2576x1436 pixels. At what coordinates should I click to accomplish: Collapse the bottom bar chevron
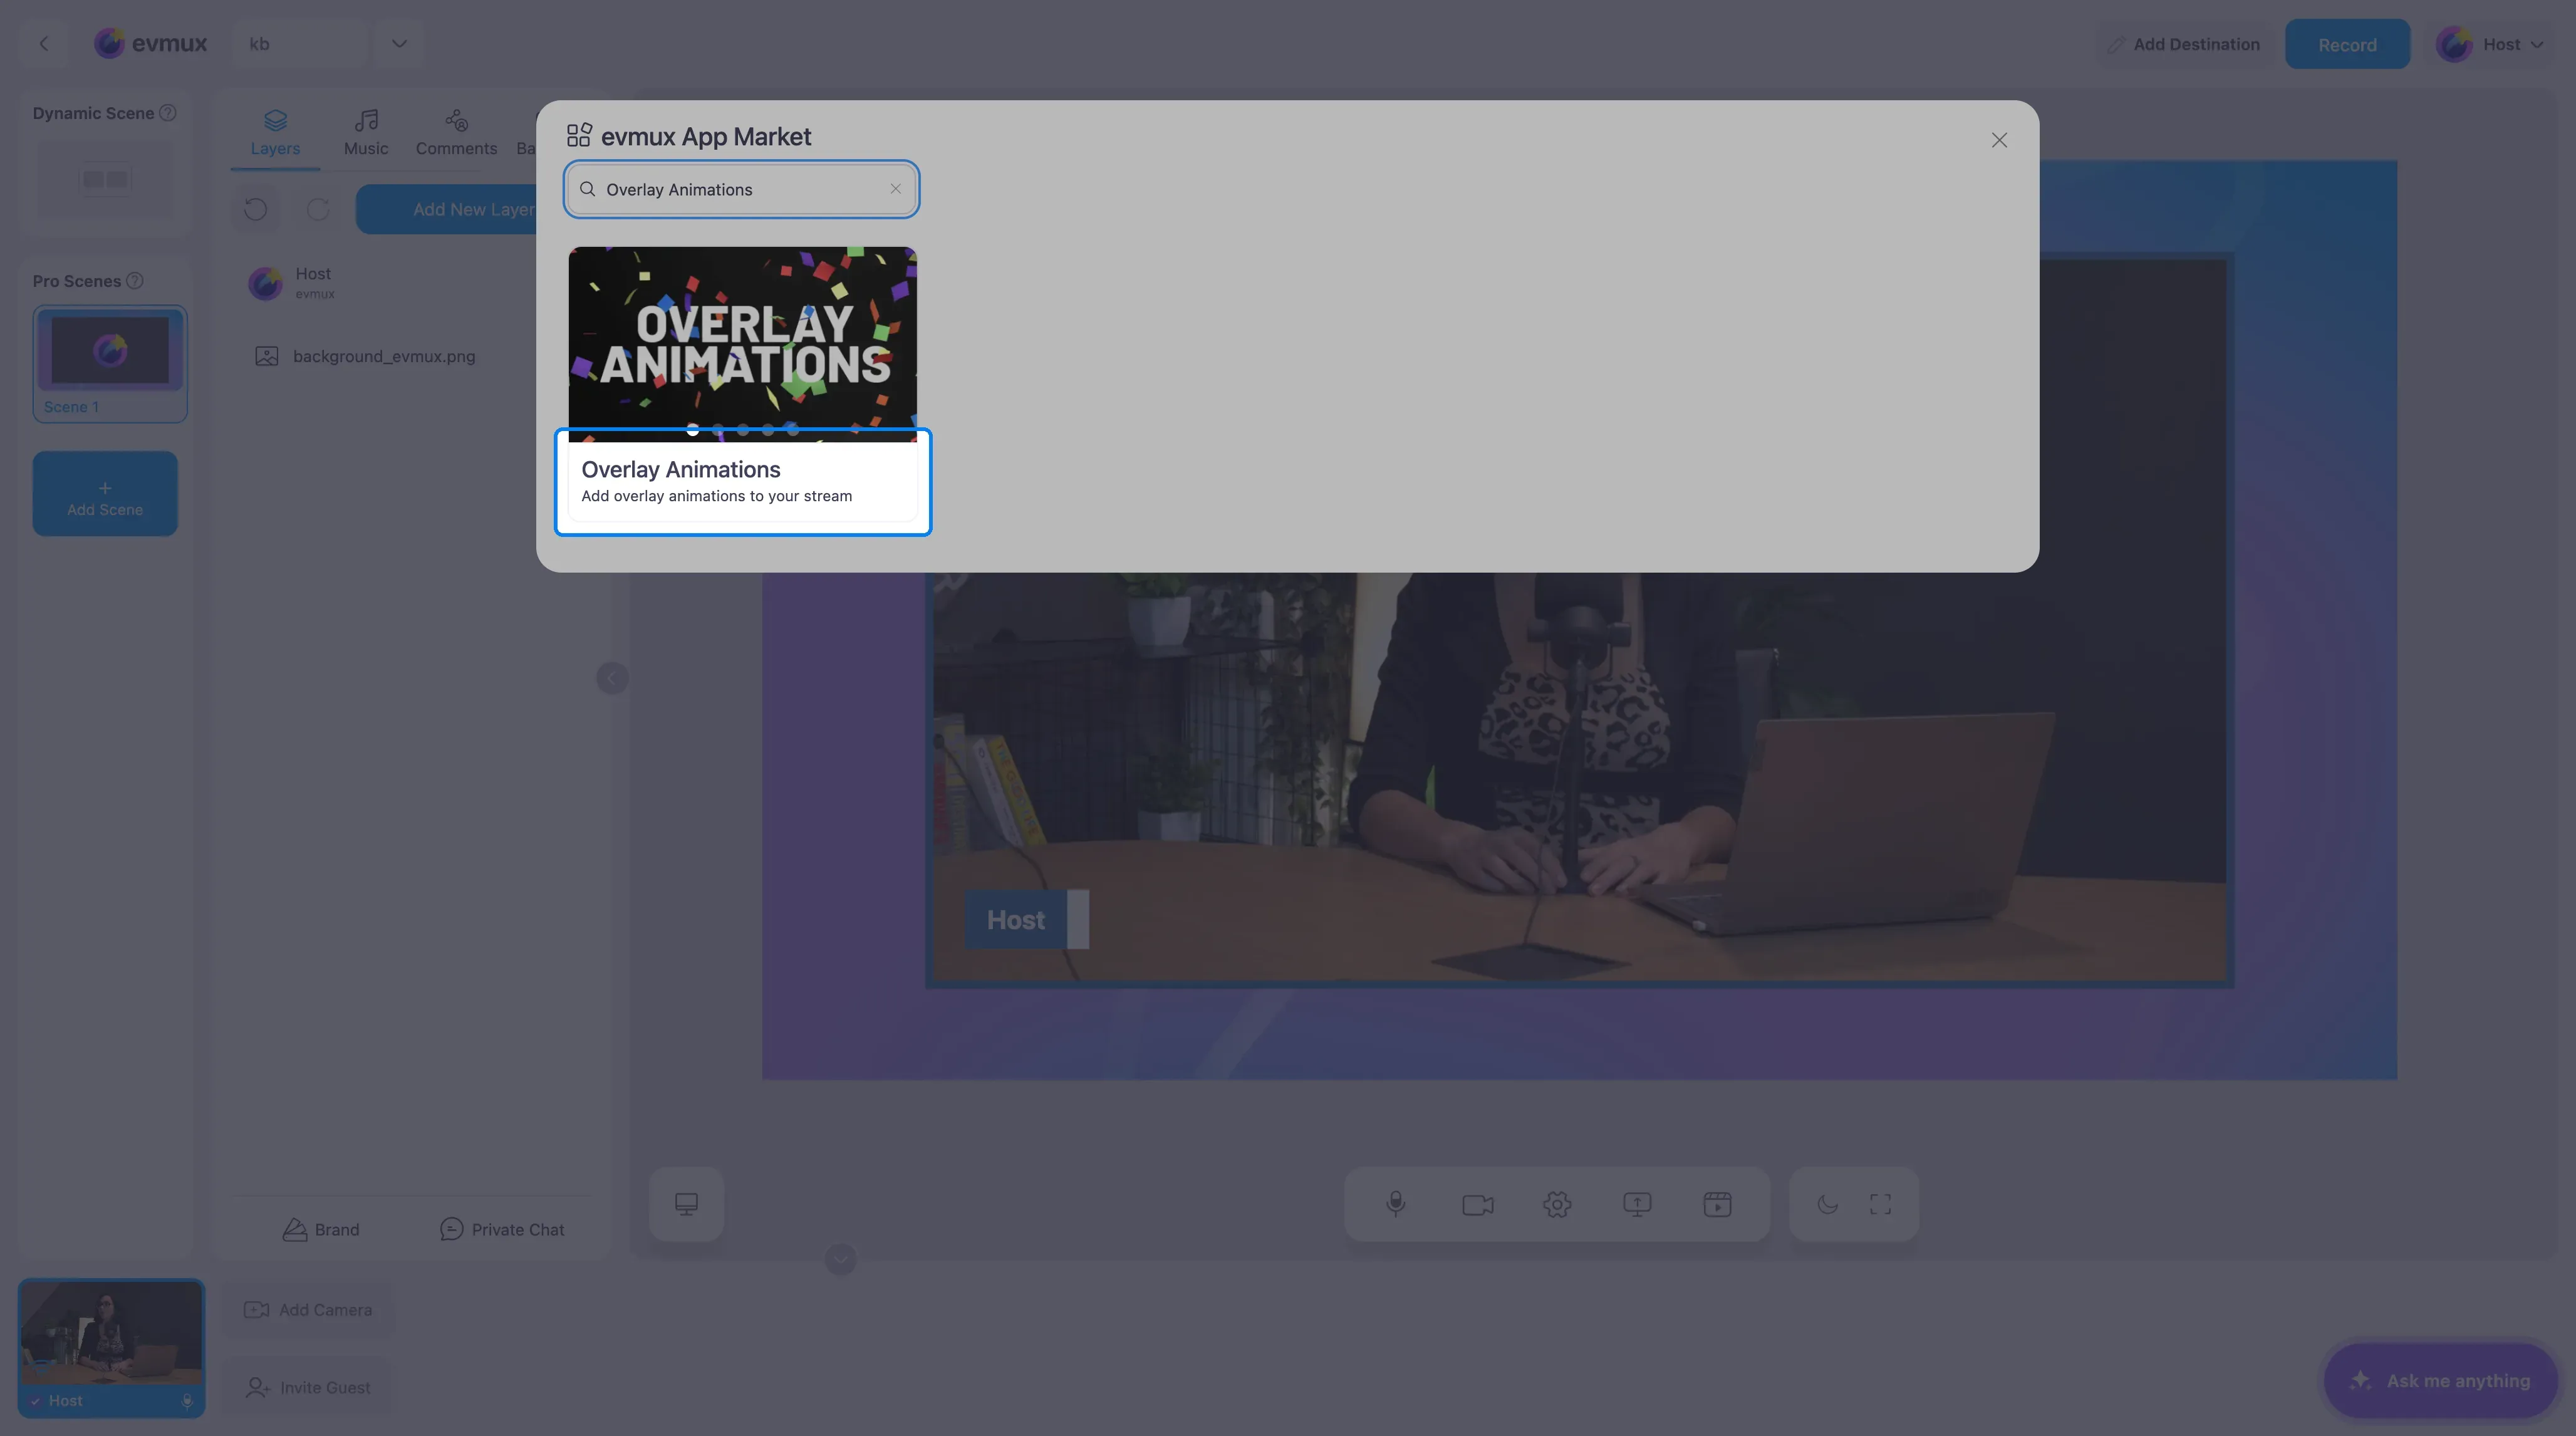[840, 1259]
